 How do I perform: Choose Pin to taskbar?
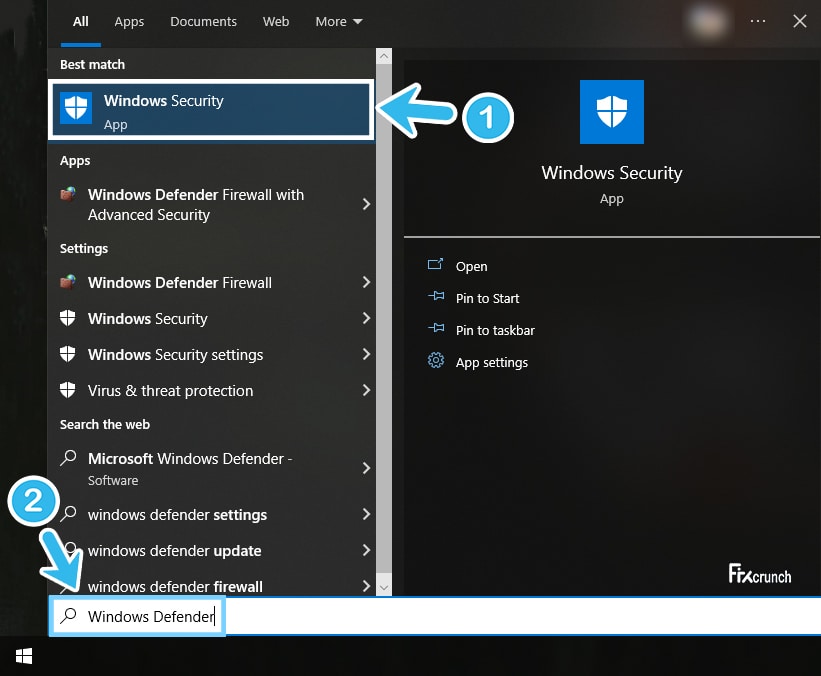(x=495, y=330)
